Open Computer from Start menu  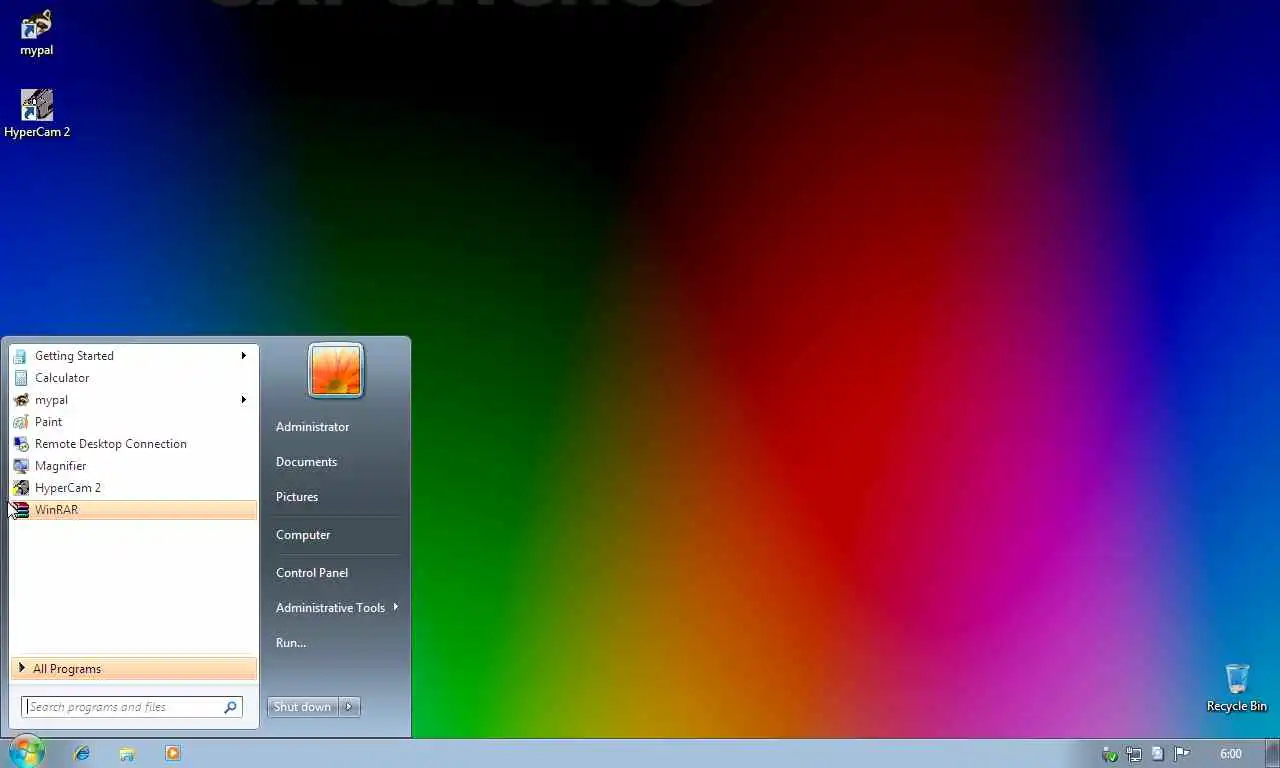[x=303, y=535]
